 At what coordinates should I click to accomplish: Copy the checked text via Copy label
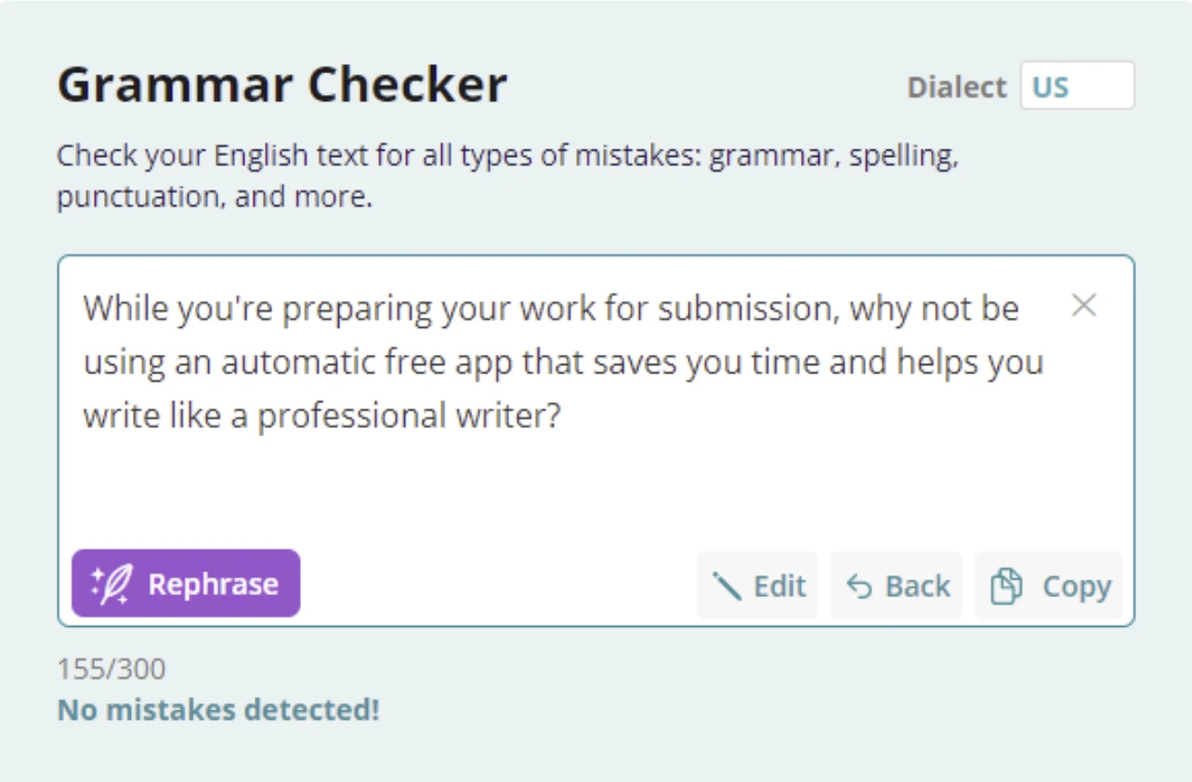pos(1076,586)
